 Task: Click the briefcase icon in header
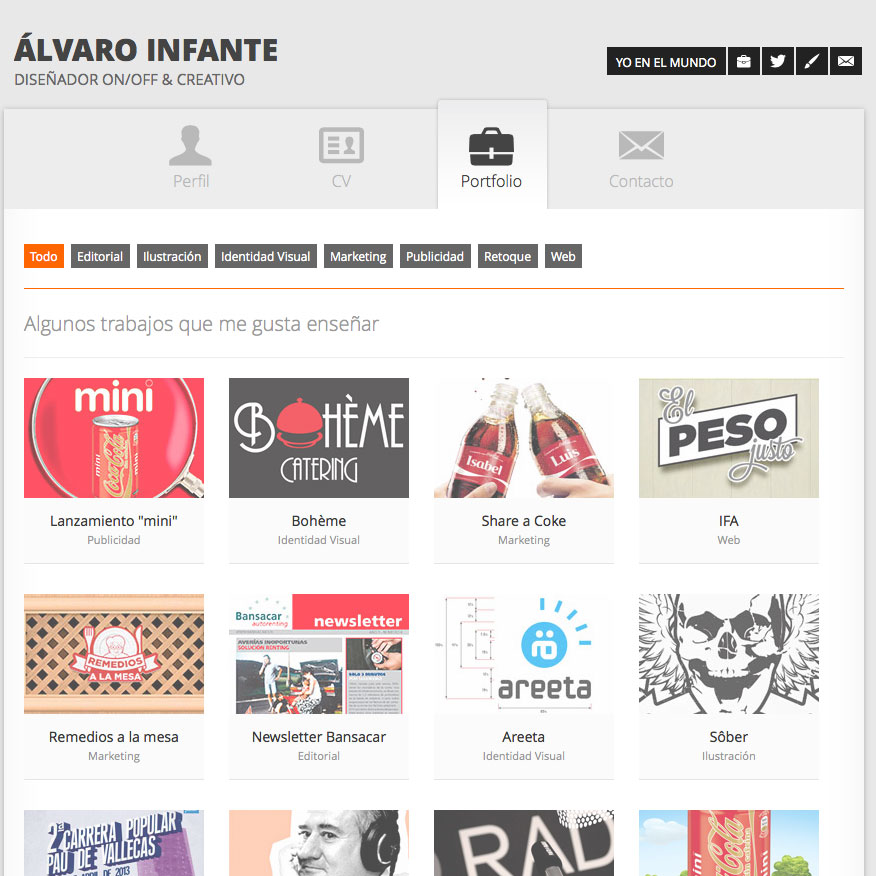click(x=744, y=61)
